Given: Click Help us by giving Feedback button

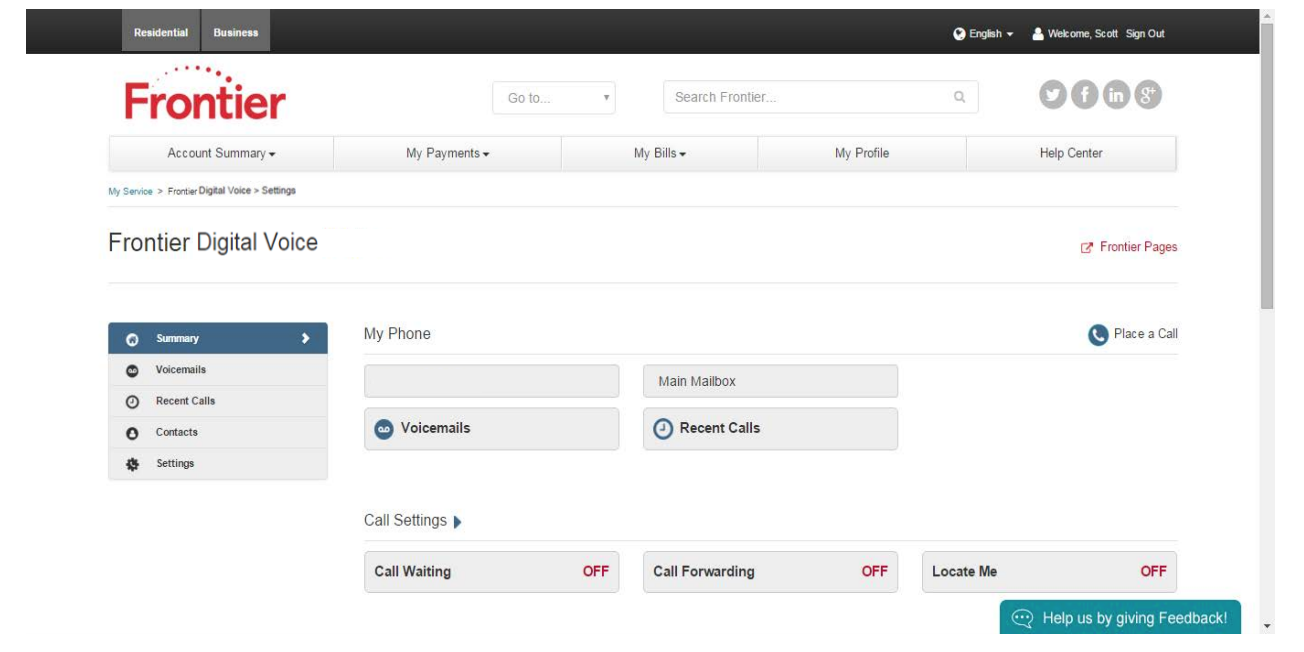Looking at the screenshot, I should click(1120, 619).
